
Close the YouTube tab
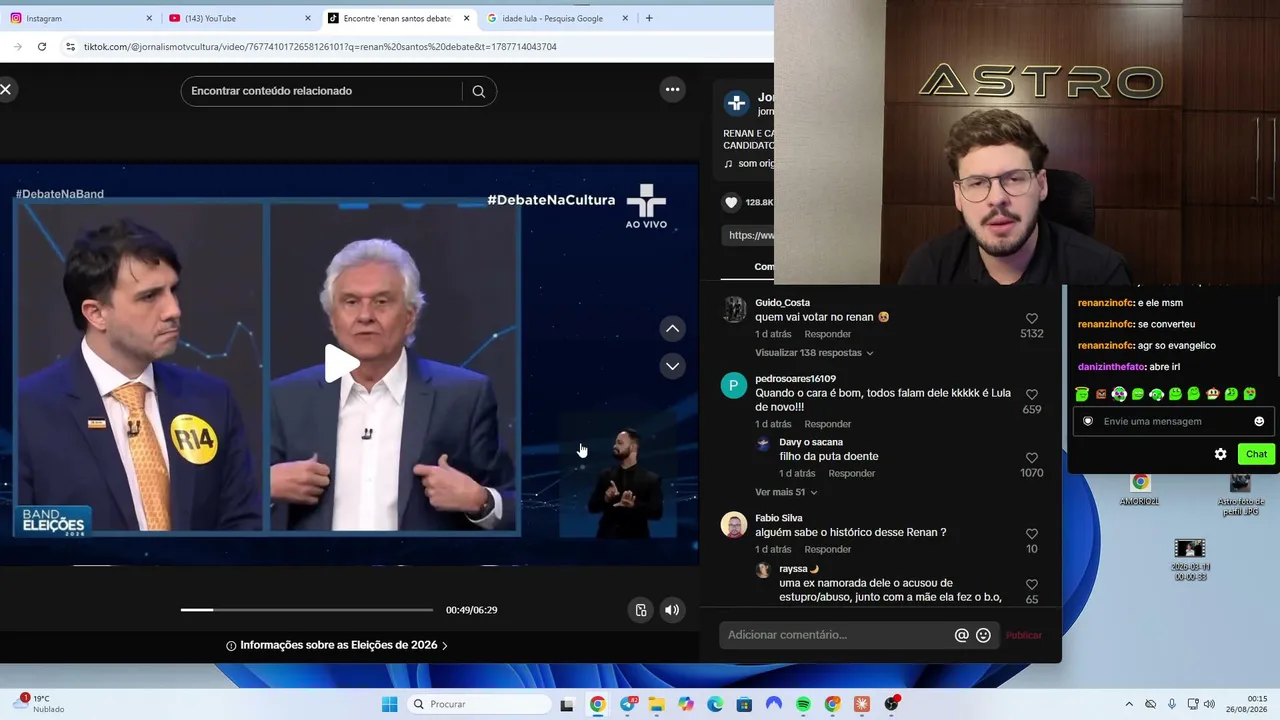(x=308, y=18)
